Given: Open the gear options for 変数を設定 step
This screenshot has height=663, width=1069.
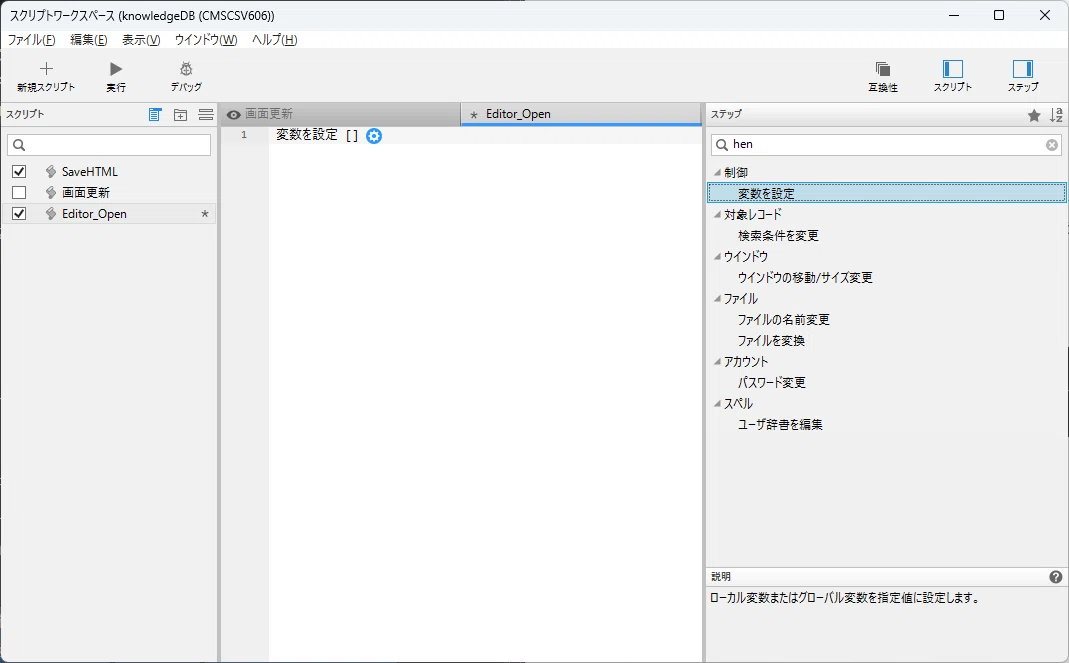Looking at the screenshot, I should click(374, 136).
